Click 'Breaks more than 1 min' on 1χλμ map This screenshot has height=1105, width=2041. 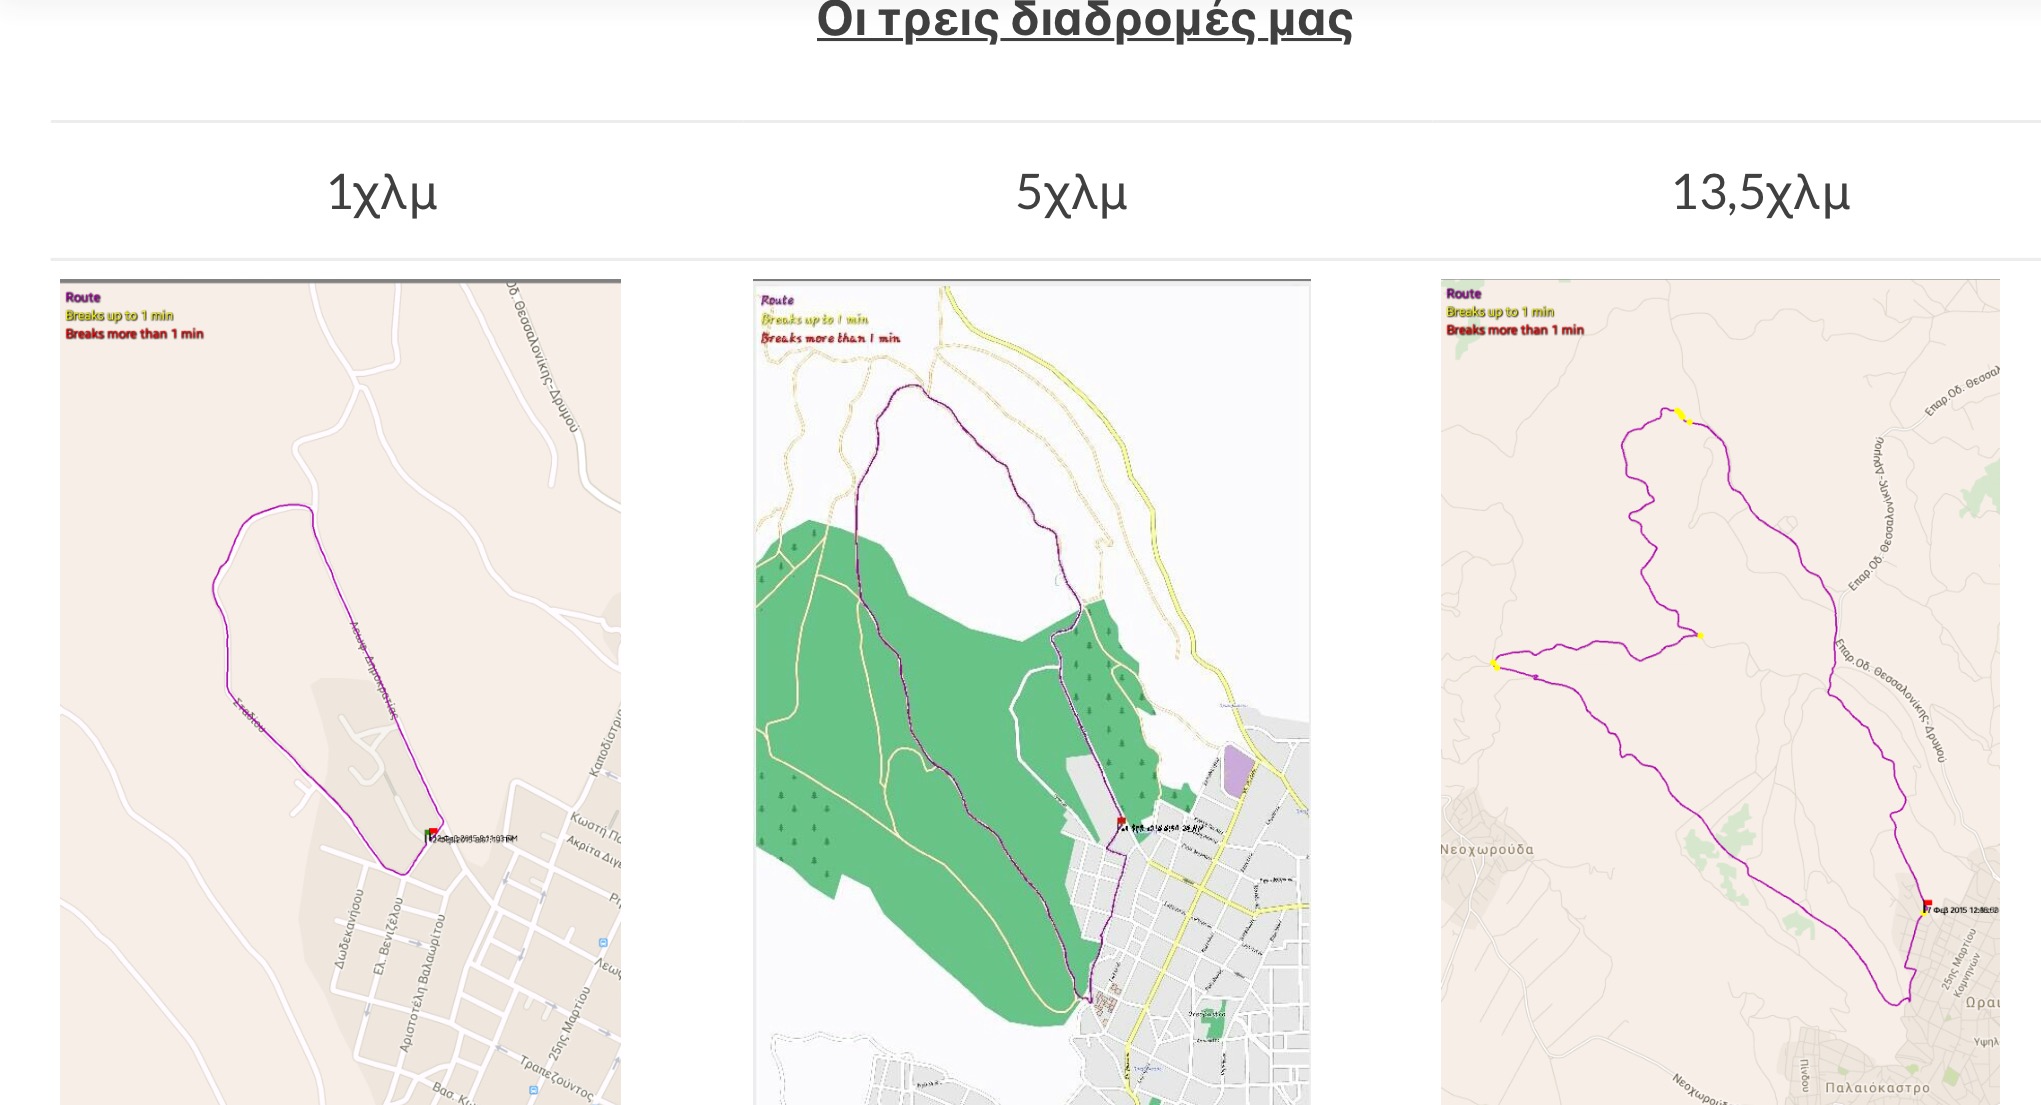(x=134, y=333)
